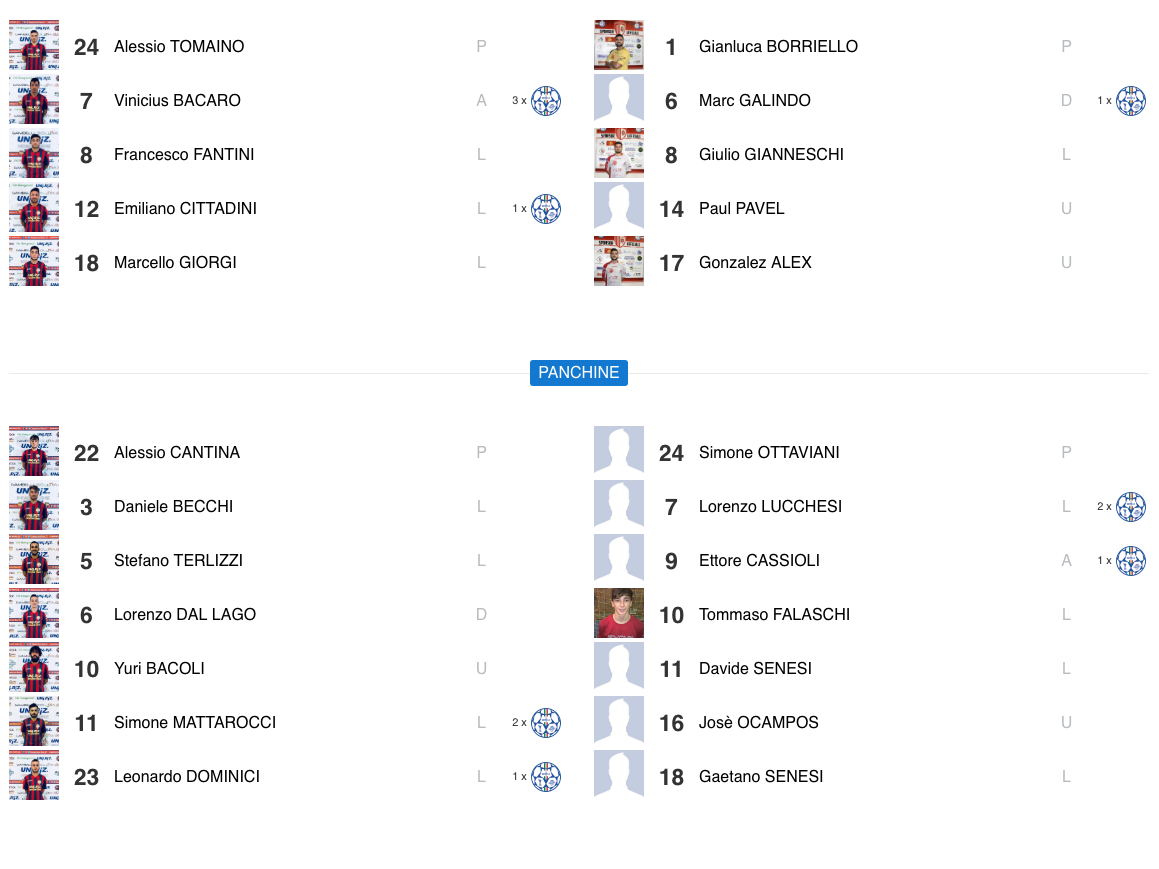This screenshot has width=1159, height=869.
Task: Open Marcello GIORGI player photo
Action: pos(34,262)
